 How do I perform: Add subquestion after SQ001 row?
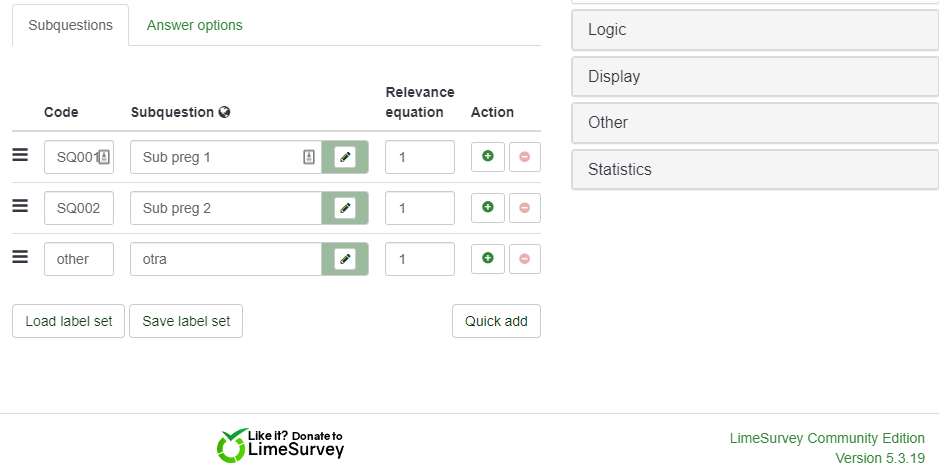coord(488,157)
